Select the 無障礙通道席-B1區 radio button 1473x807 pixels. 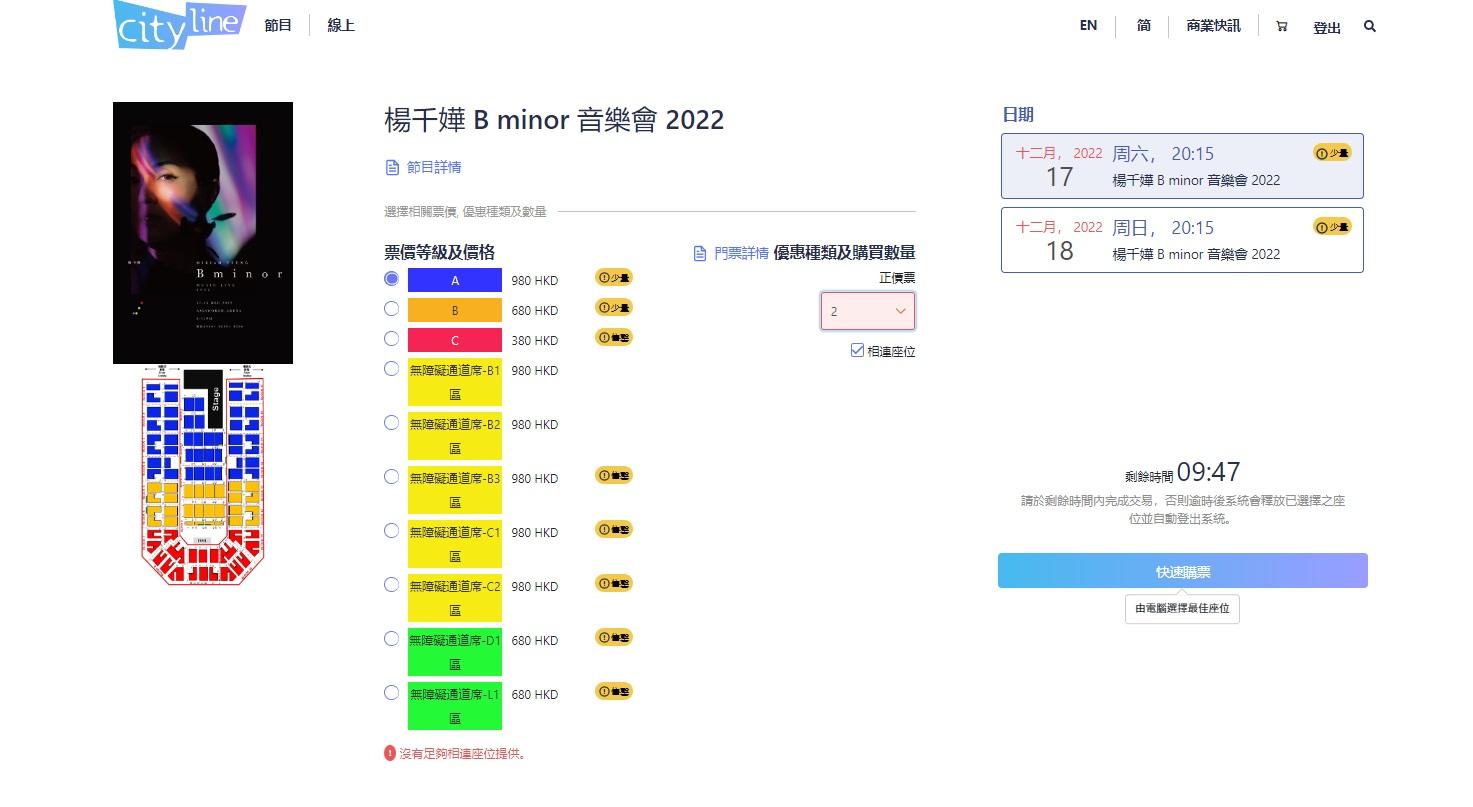[x=392, y=369]
